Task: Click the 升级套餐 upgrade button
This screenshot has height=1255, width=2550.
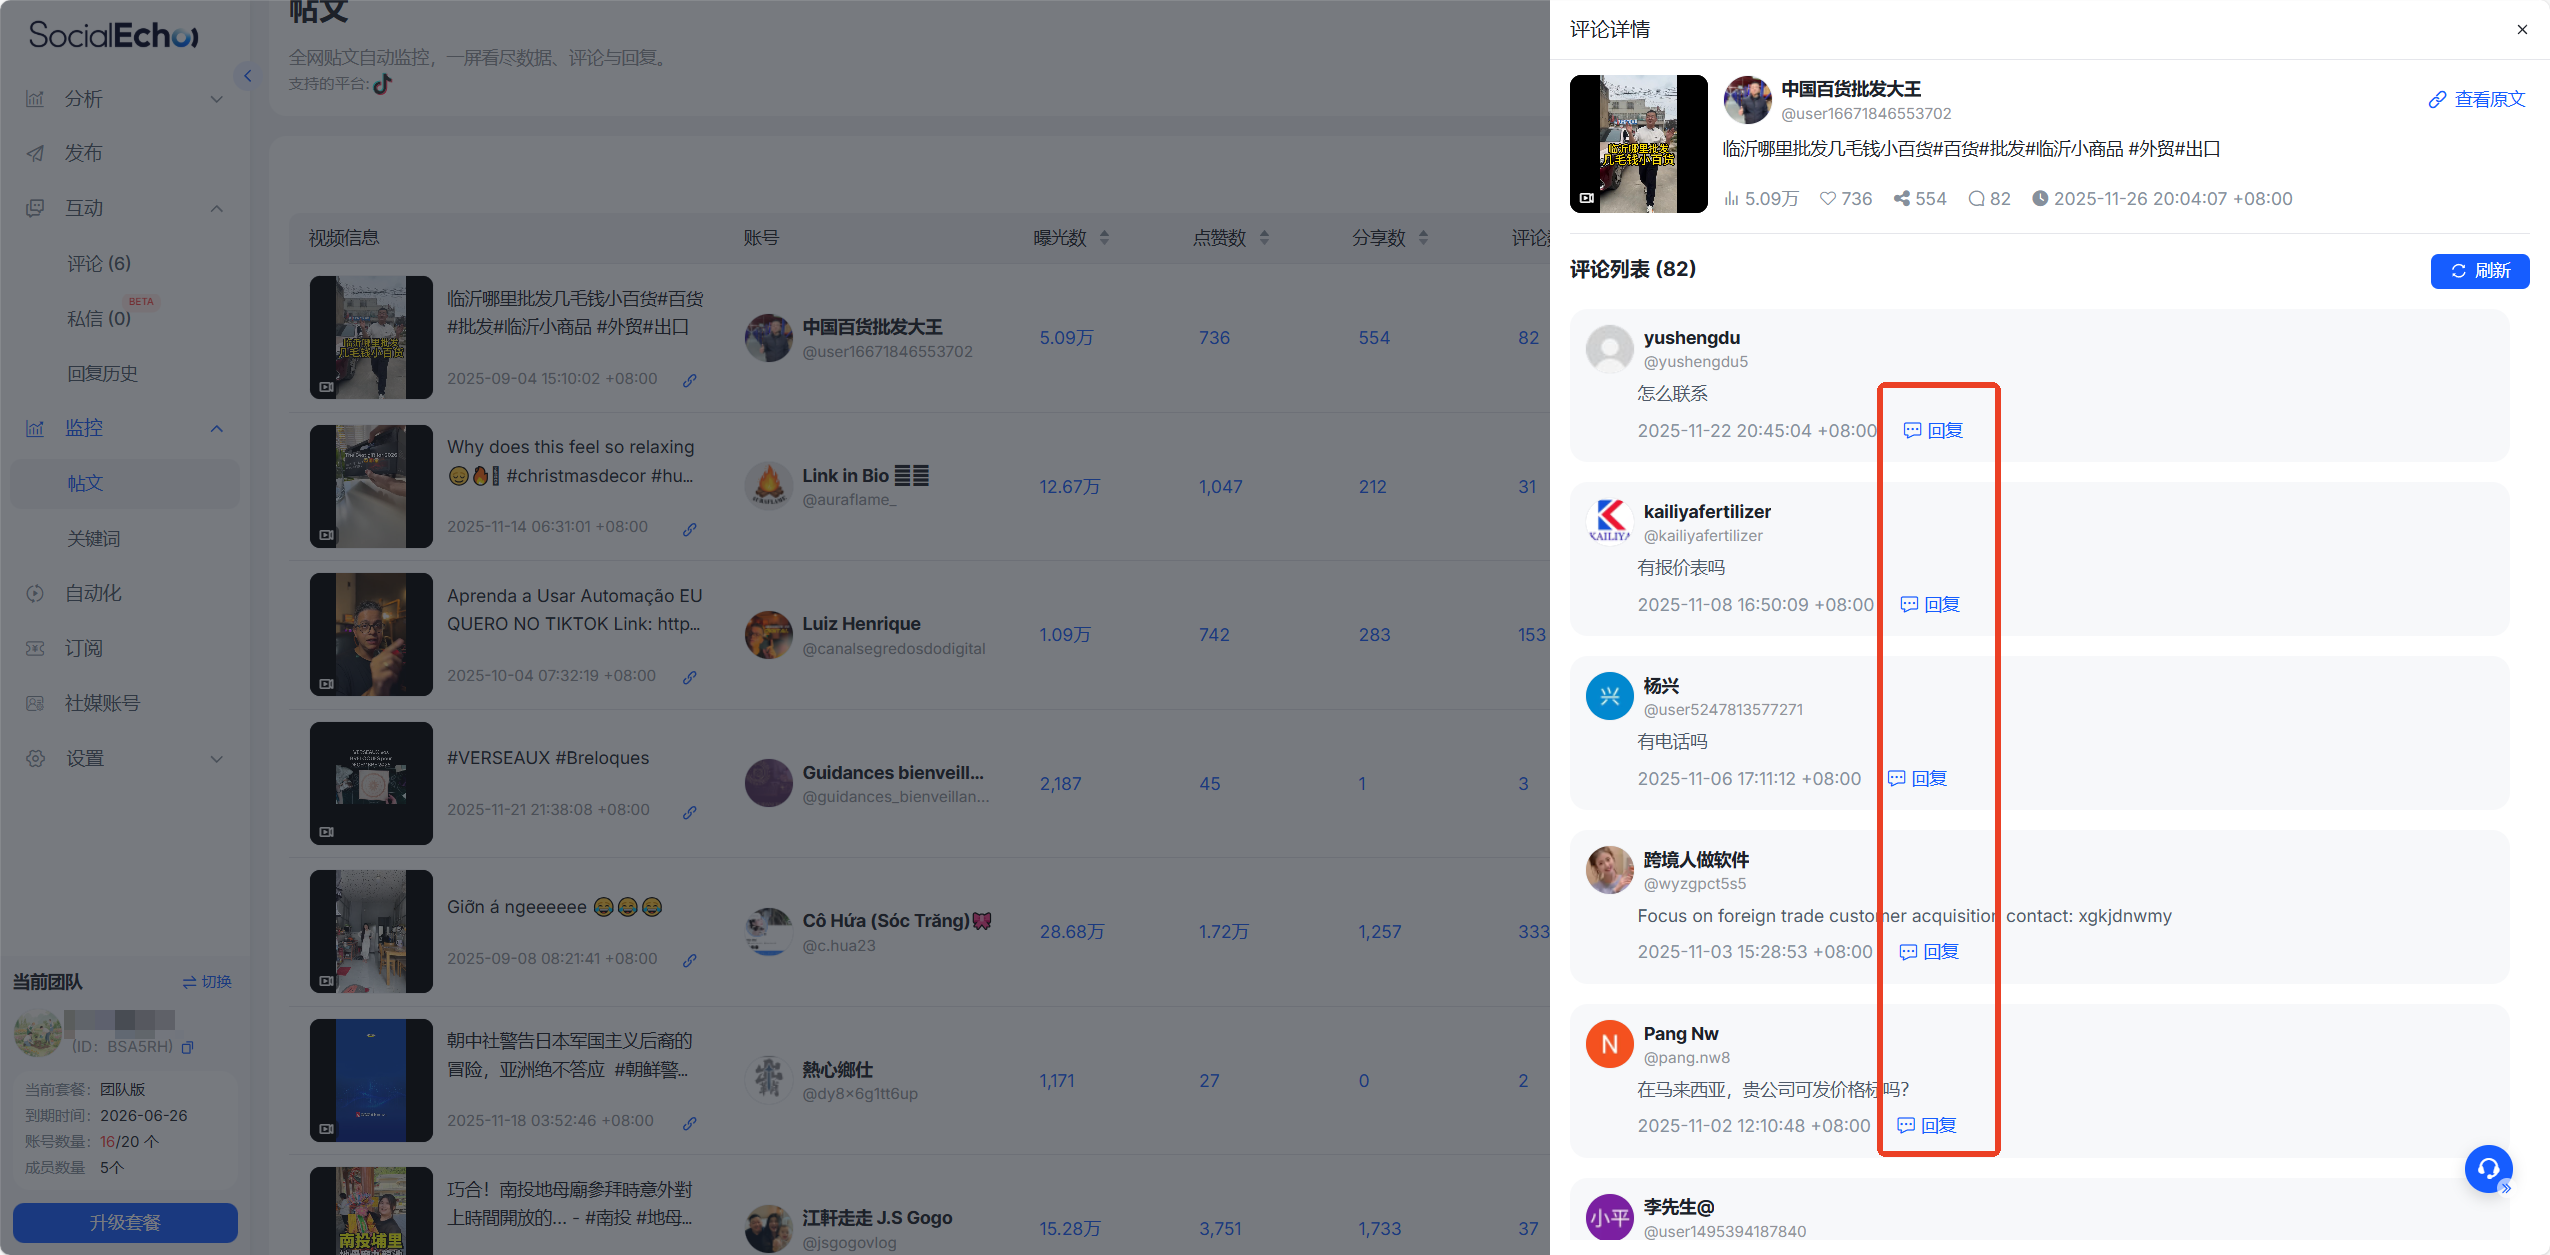Action: click(125, 1222)
